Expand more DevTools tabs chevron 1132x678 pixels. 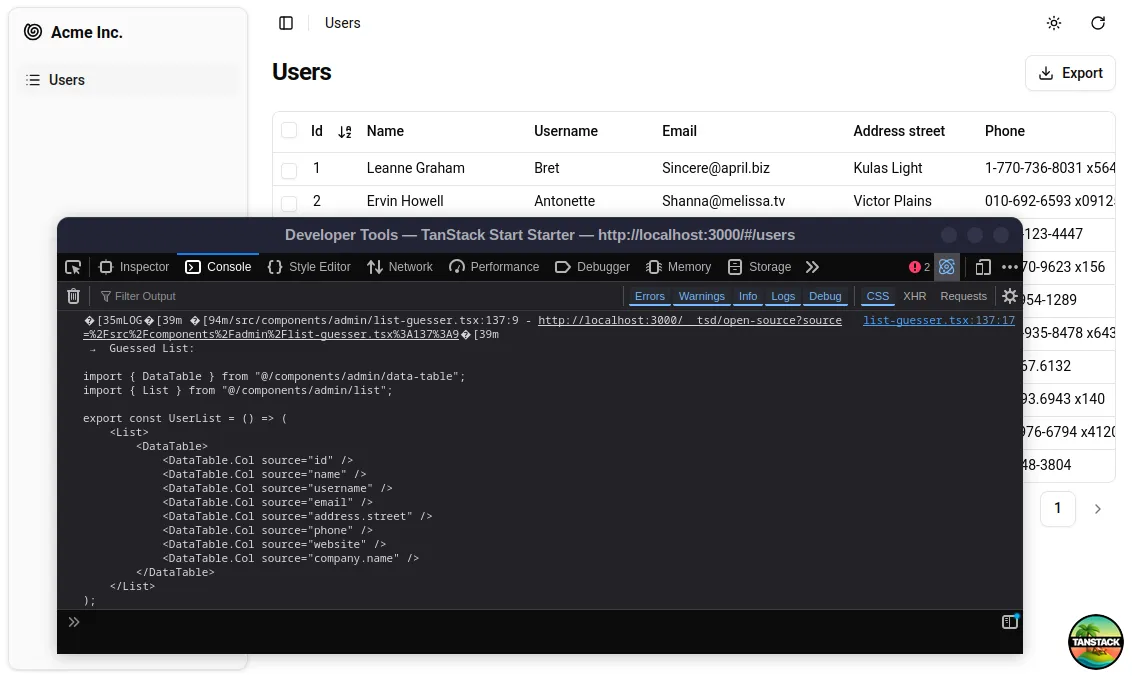coord(812,267)
